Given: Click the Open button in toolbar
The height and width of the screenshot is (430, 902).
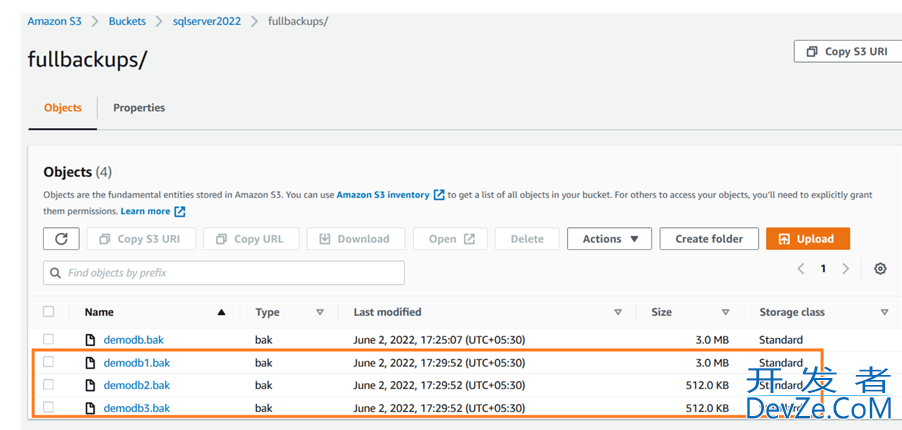Looking at the screenshot, I should pyautogui.click(x=450, y=238).
